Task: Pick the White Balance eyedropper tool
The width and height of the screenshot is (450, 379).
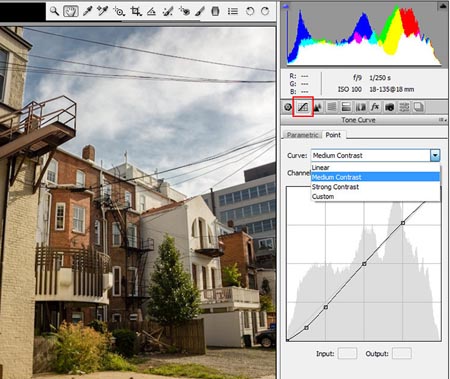Action: (x=87, y=11)
